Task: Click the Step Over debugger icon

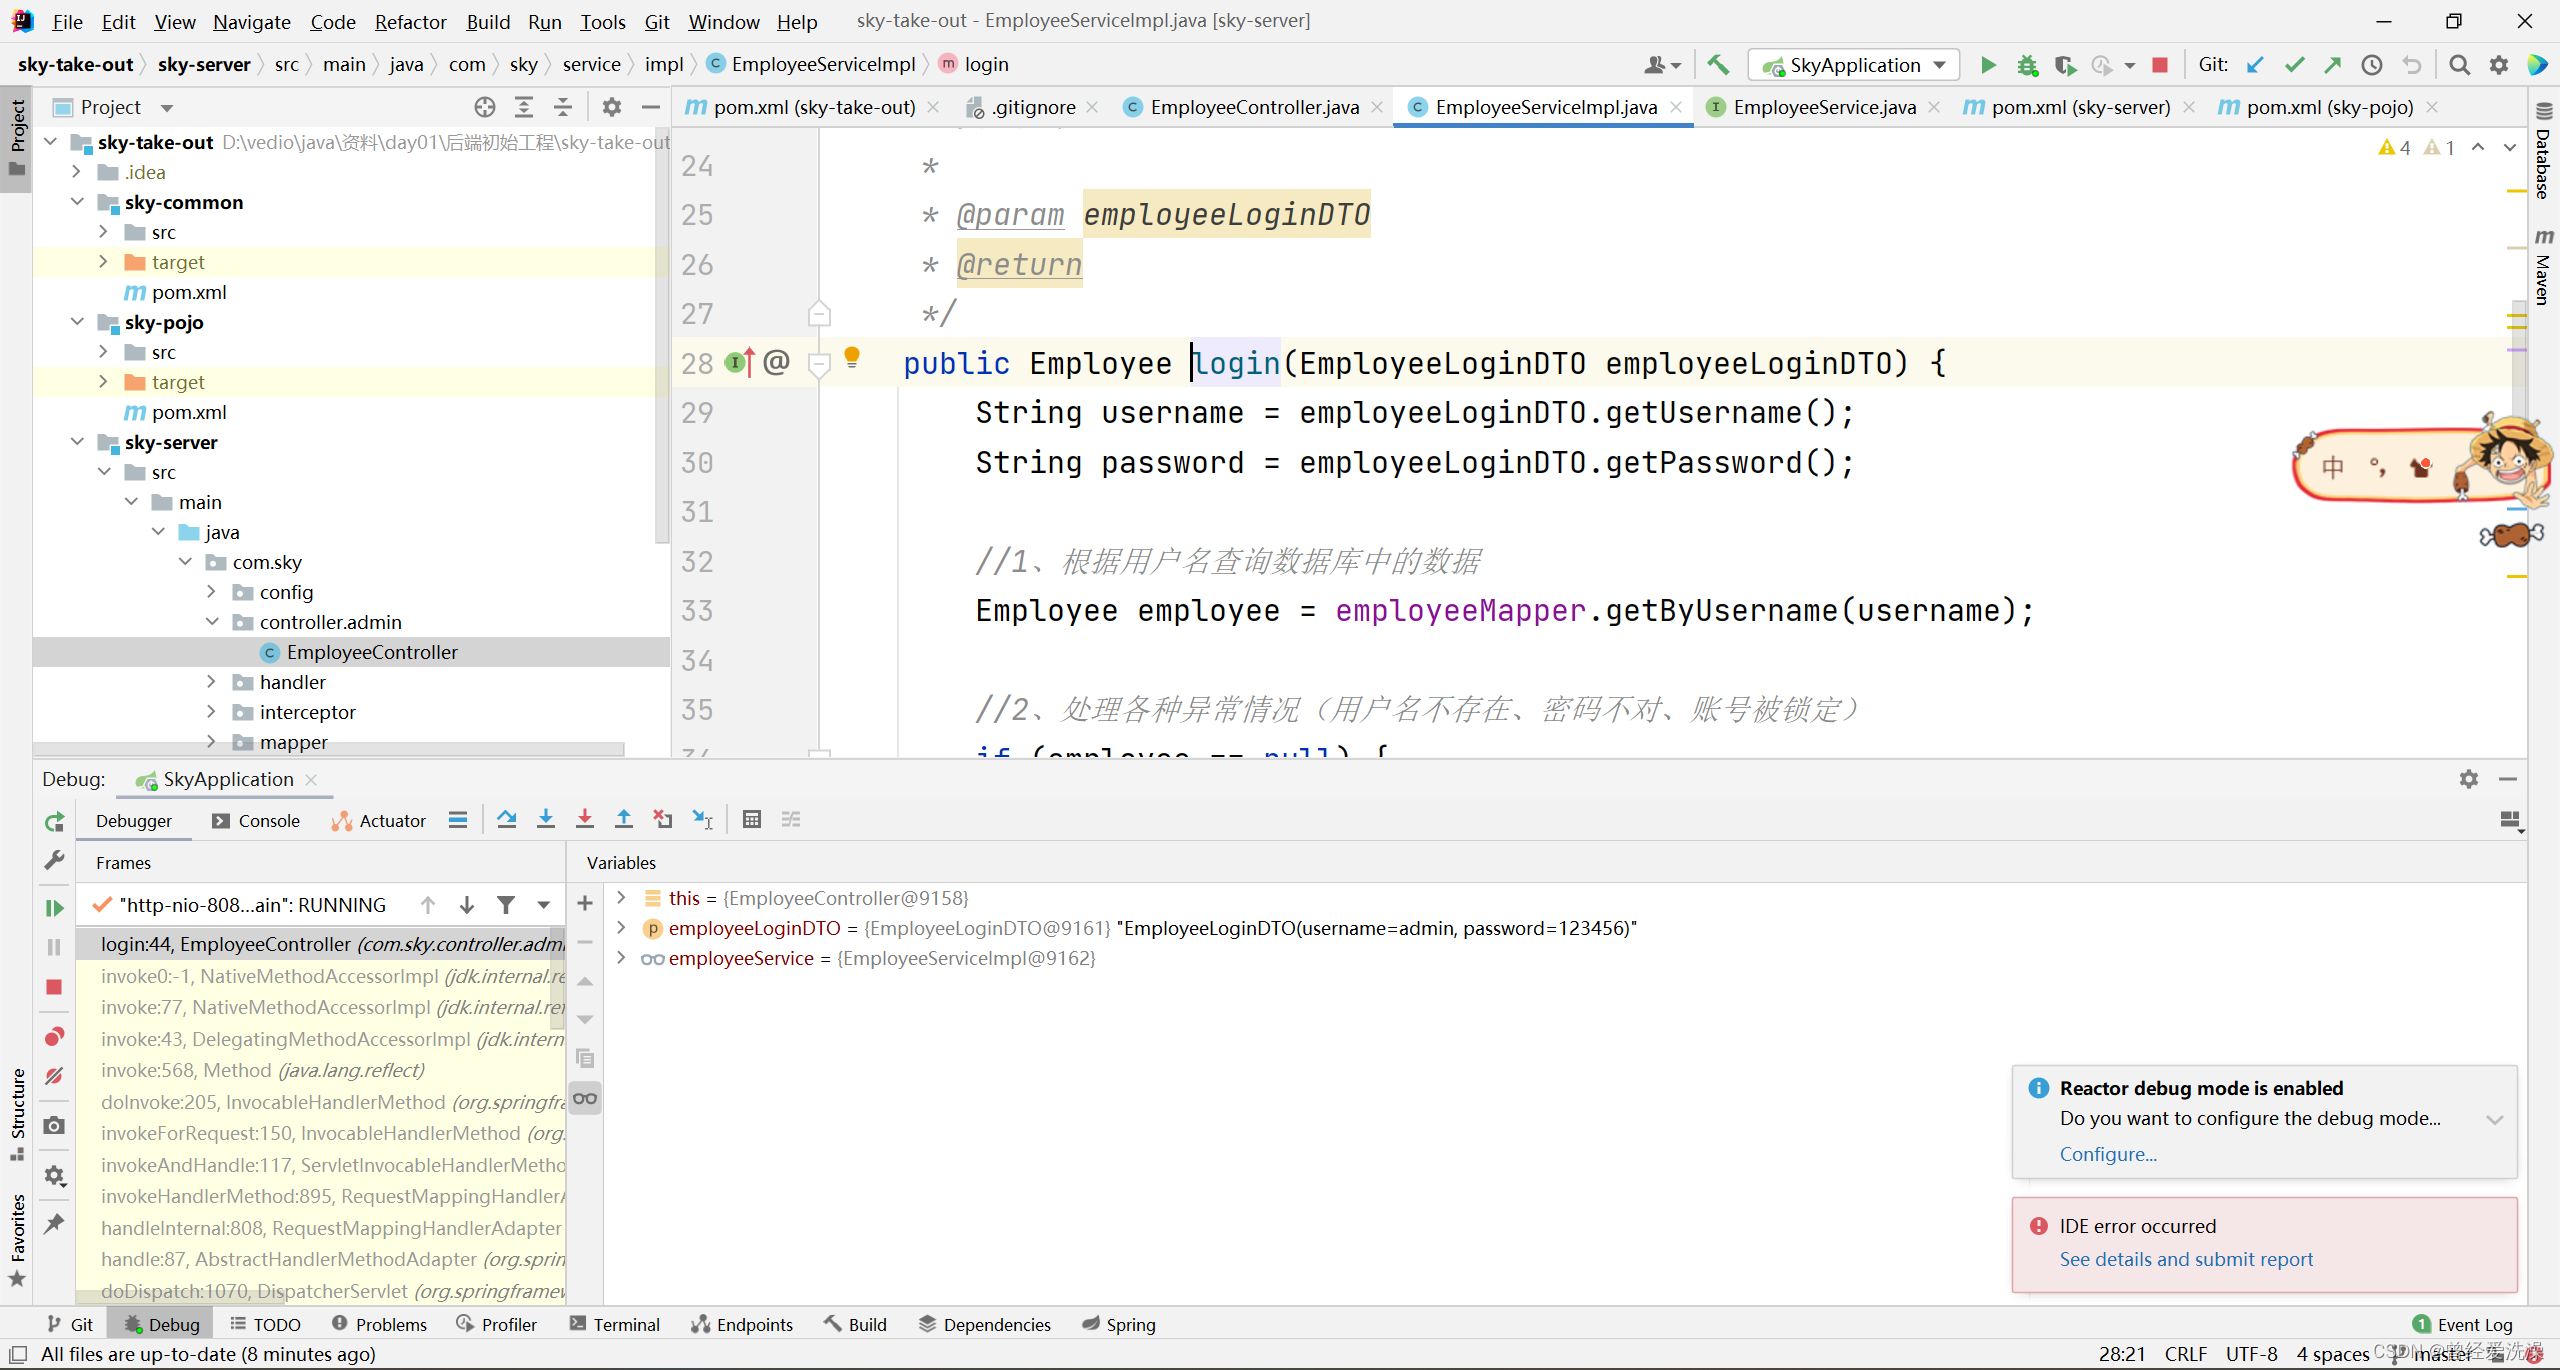Action: pyautogui.click(x=506, y=820)
